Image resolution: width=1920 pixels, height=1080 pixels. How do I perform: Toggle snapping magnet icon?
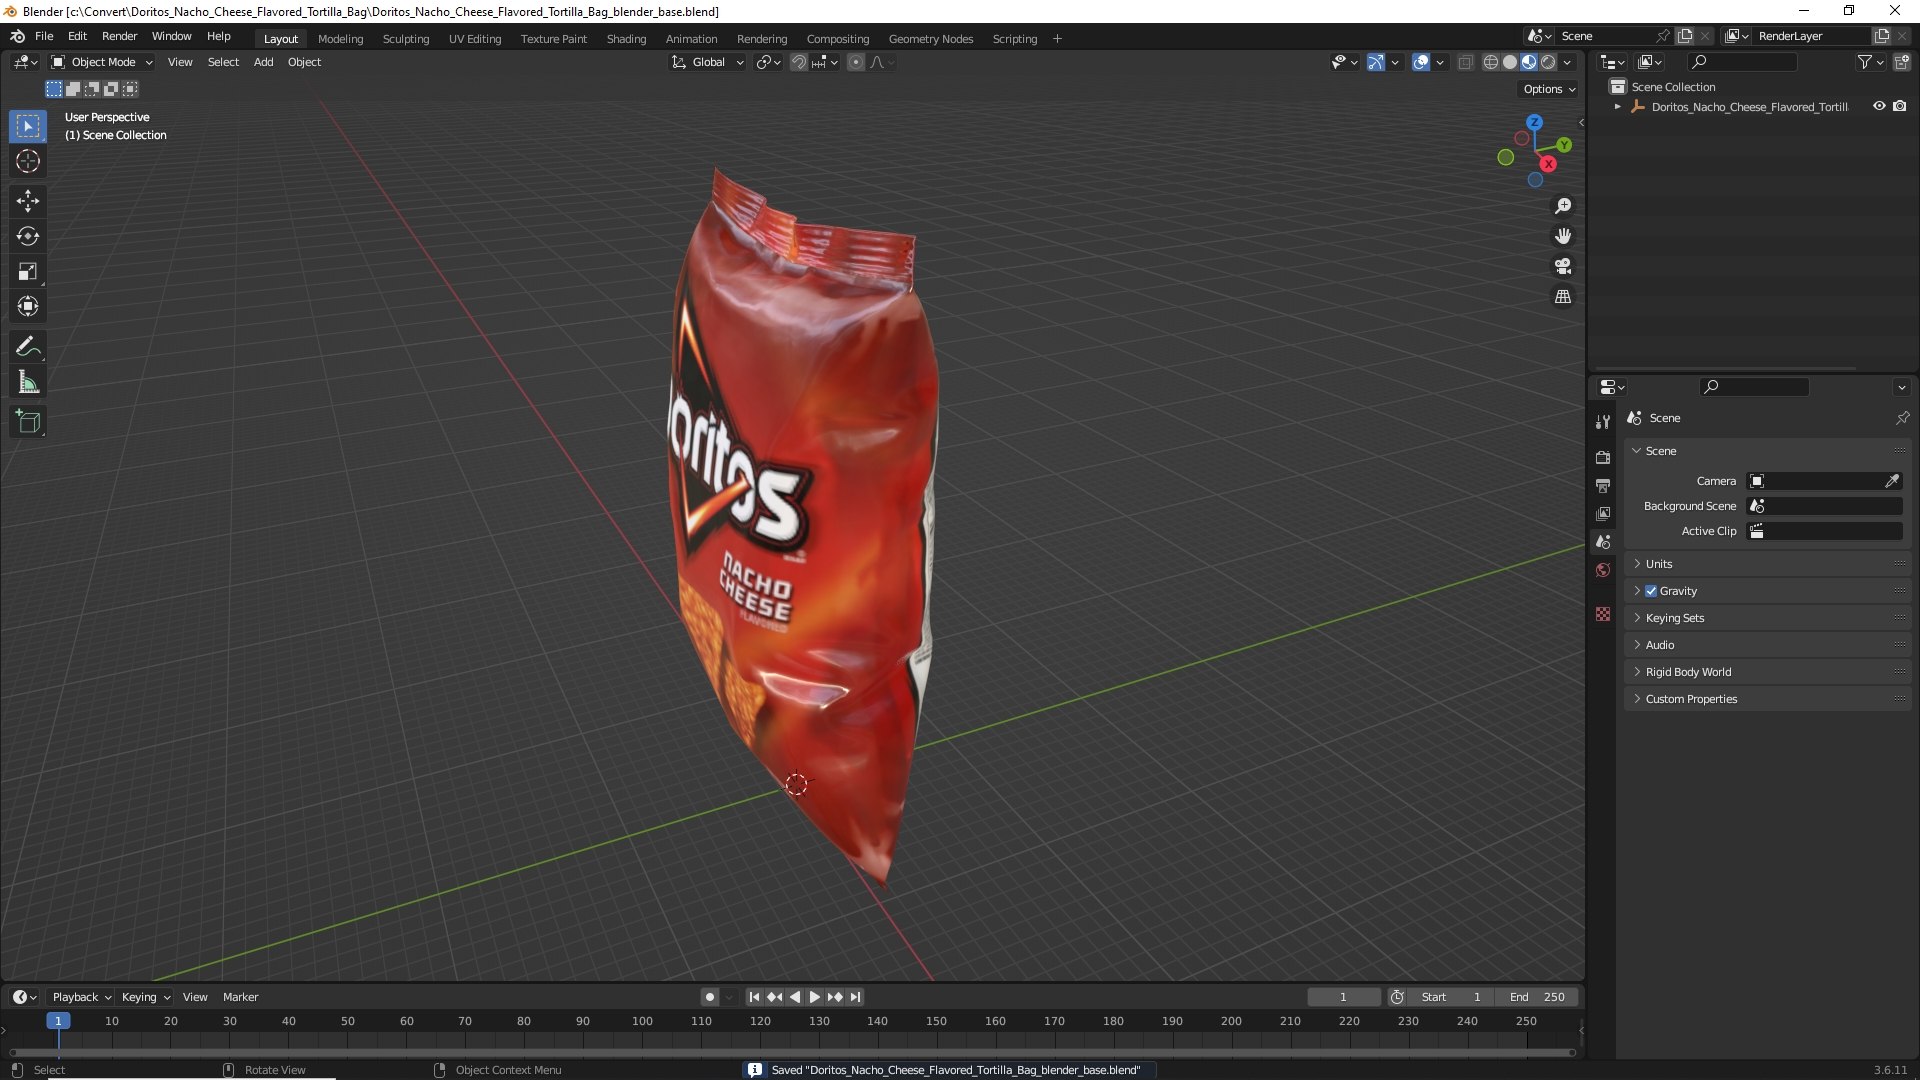(799, 62)
